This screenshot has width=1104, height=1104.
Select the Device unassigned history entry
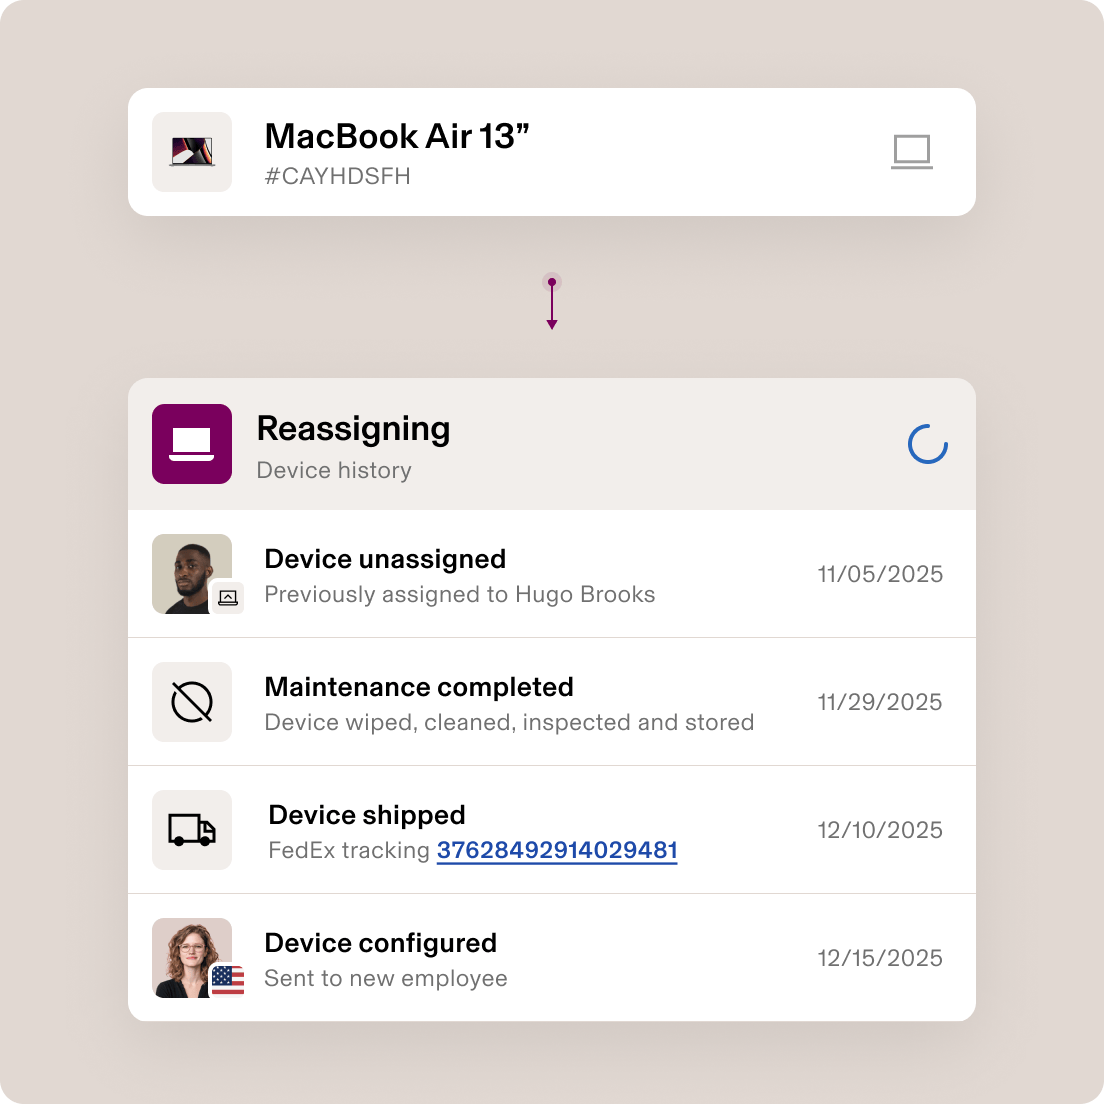(552, 573)
